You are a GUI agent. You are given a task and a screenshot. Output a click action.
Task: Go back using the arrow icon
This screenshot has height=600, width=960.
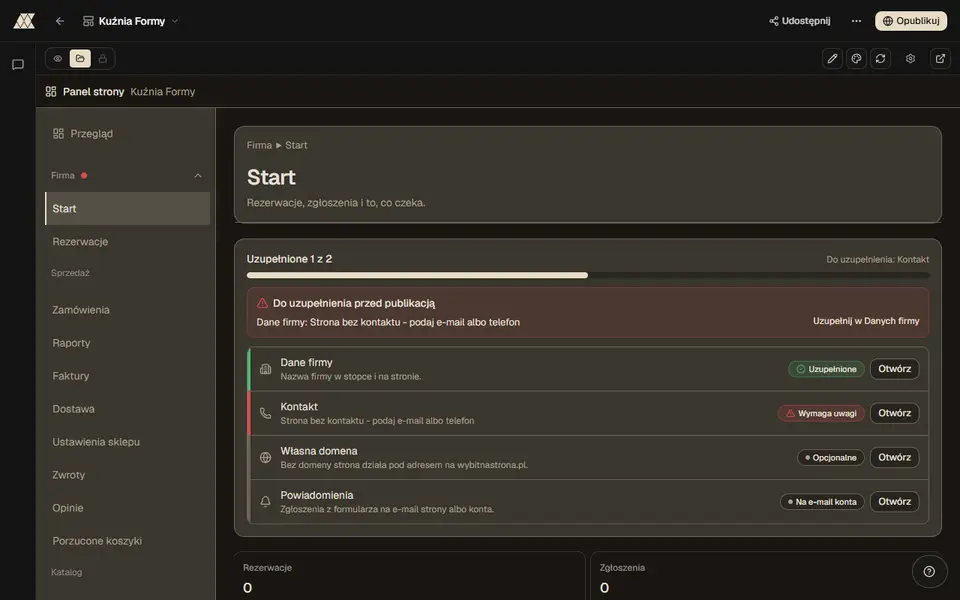(59, 21)
